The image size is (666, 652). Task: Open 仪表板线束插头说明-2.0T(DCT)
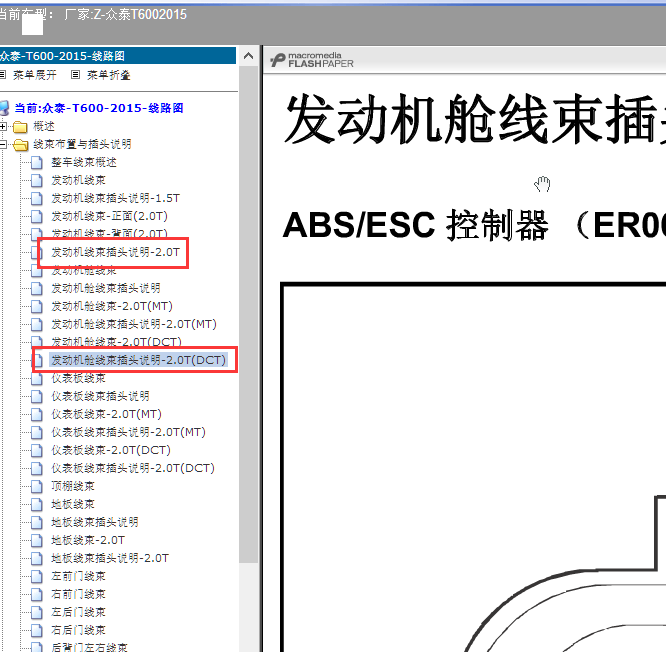pos(133,468)
